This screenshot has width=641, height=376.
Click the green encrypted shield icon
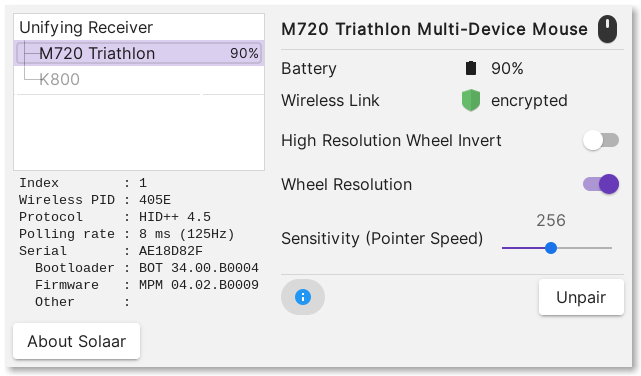[x=471, y=101]
